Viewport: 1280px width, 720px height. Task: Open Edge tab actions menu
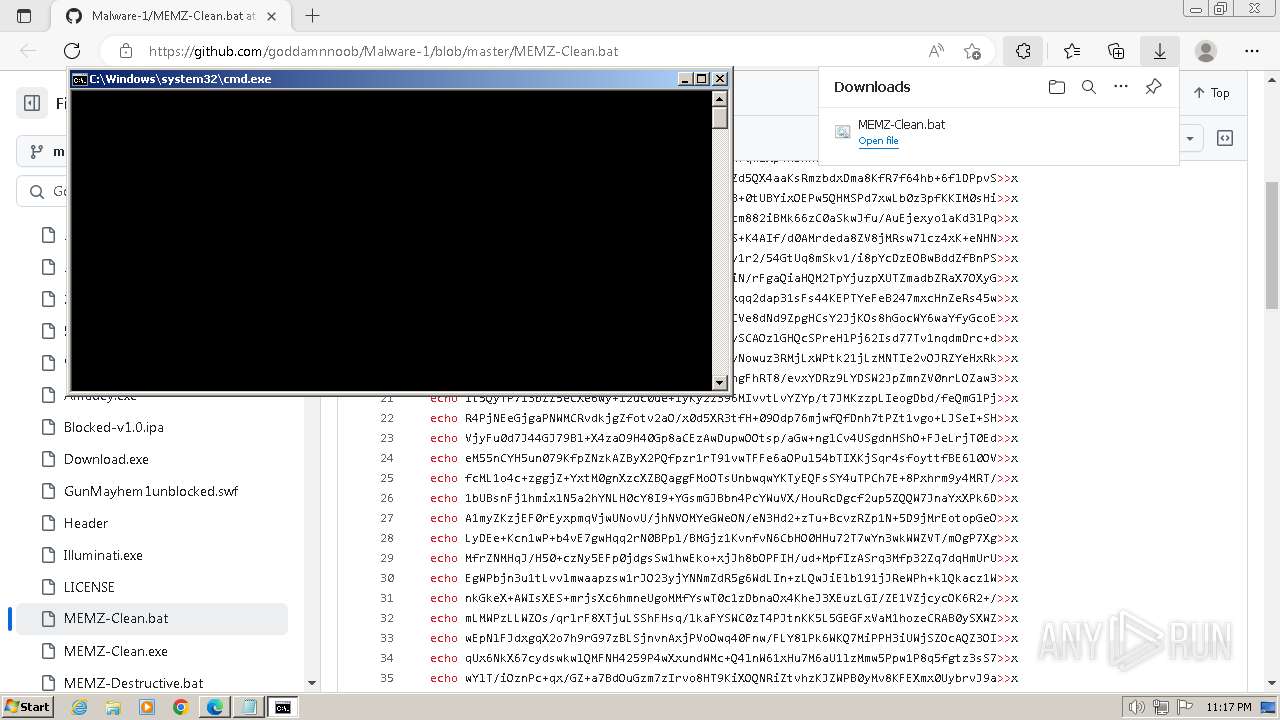click(25, 16)
